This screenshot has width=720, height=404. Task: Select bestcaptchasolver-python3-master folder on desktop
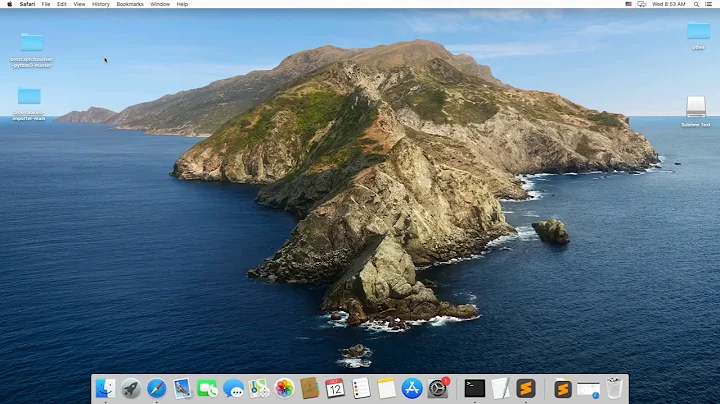coord(32,50)
